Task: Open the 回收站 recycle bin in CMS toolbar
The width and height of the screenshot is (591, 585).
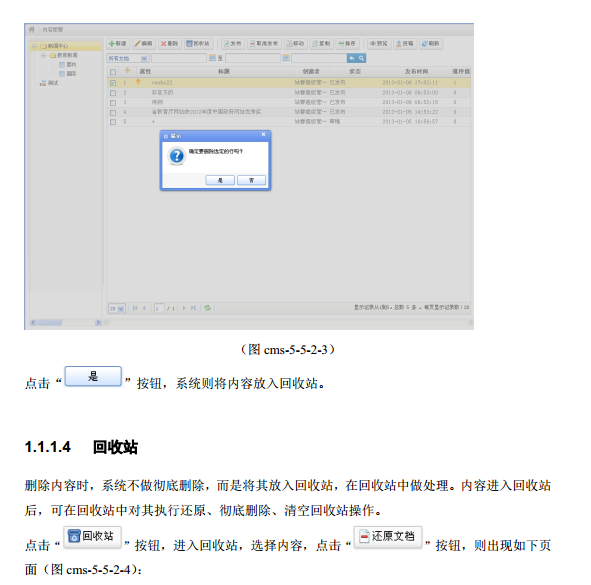Action: [x=198, y=44]
